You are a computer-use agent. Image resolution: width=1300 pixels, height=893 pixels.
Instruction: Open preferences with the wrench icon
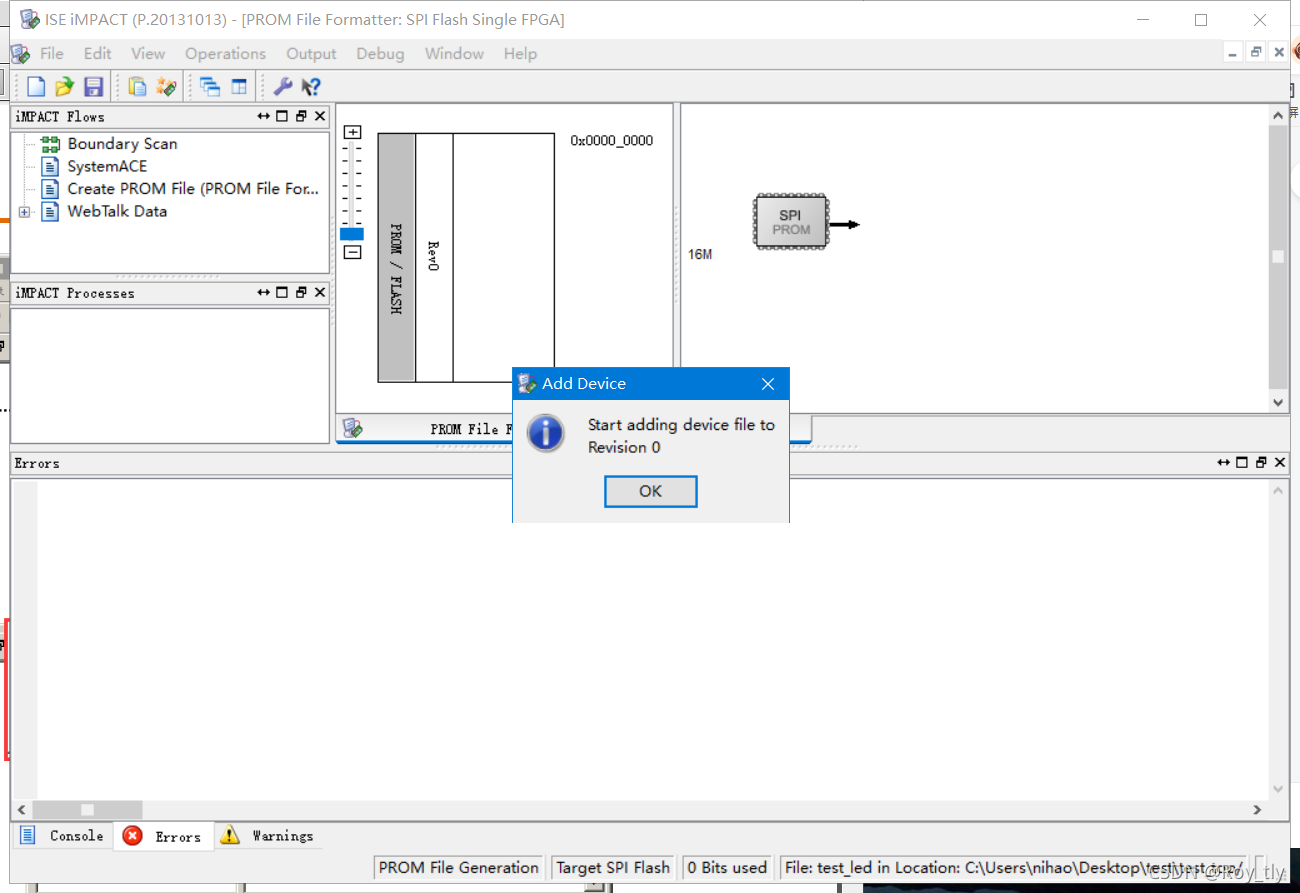(x=283, y=87)
